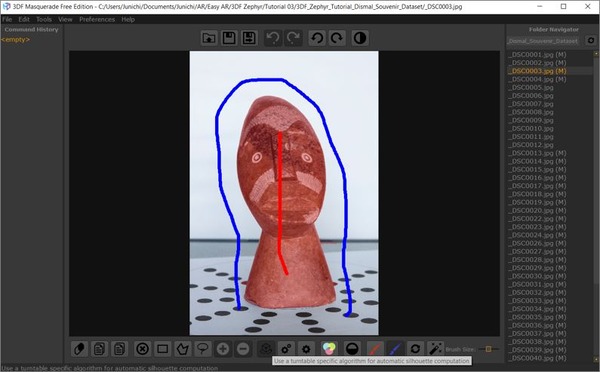600x372 pixels.
Task: Click the plus add-to-selection button
Action: point(223,349)
